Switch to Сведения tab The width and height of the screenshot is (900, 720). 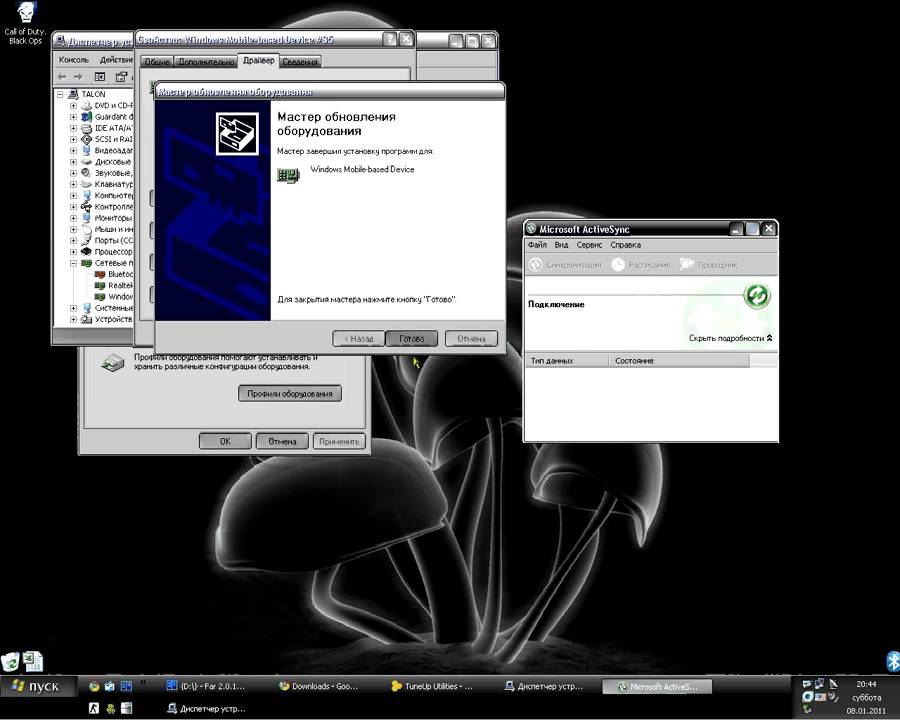(300, 62)
